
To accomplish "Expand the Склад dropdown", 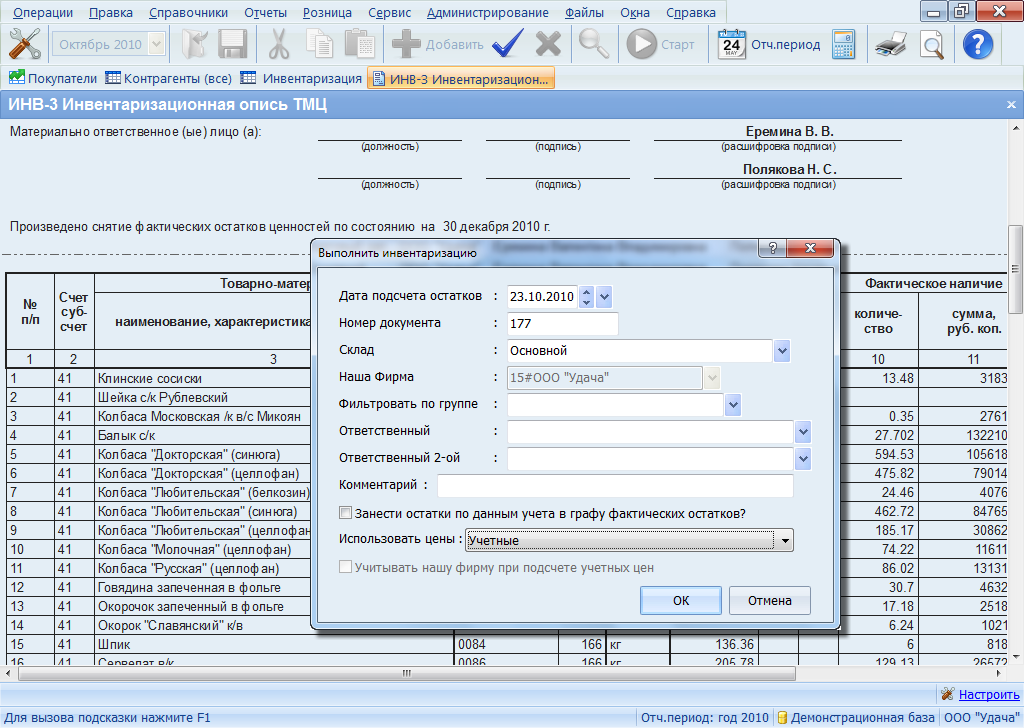I will tap(782, 351).
